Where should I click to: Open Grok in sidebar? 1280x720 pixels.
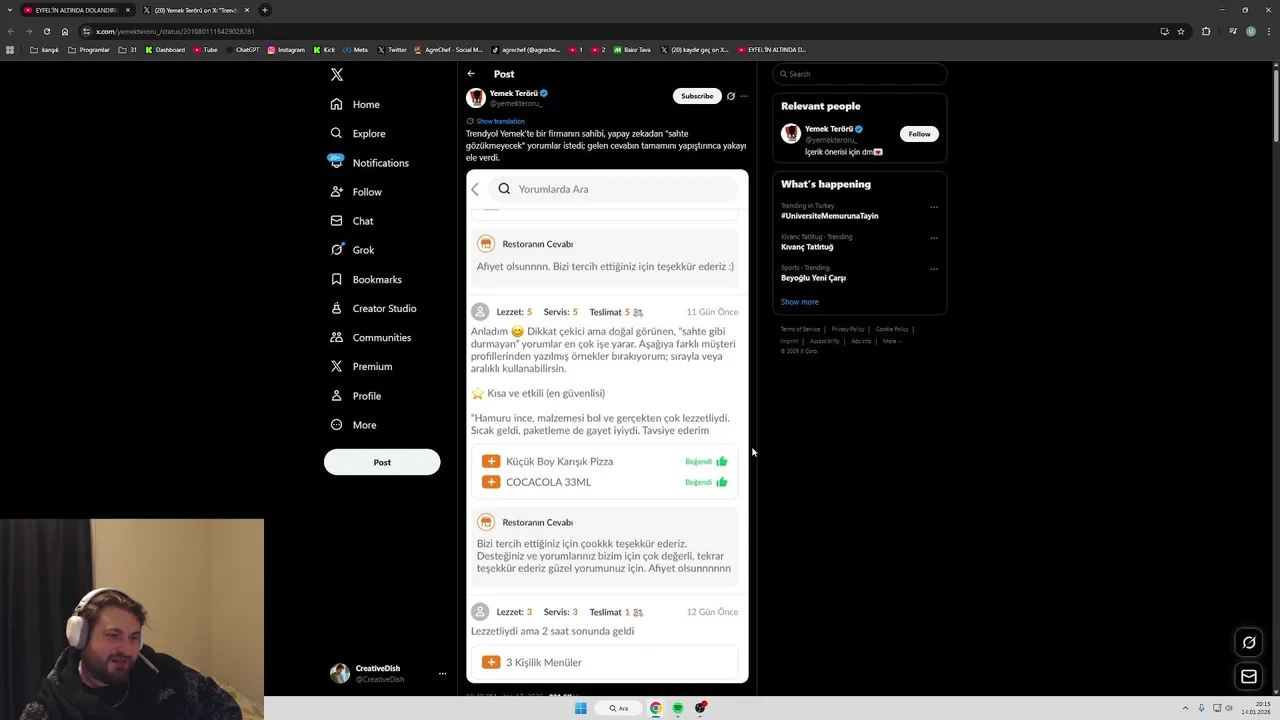tap(352, 250)
